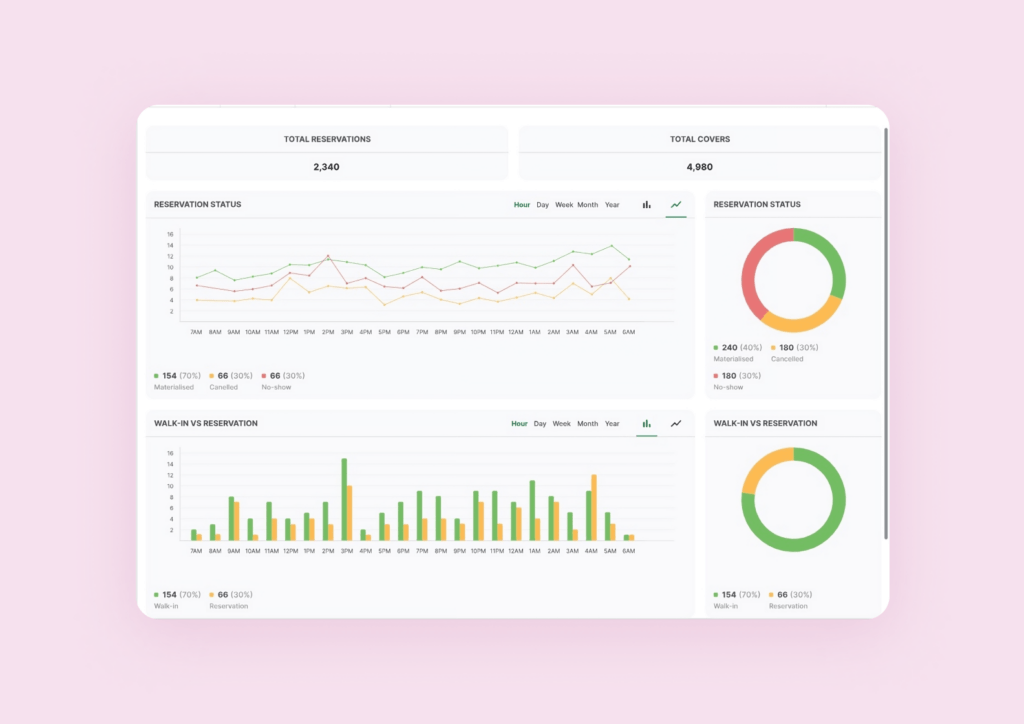Click the green Walk-in legend dot
The width and height of the screenshot is (1024, 724).
[x=157, y=593]
